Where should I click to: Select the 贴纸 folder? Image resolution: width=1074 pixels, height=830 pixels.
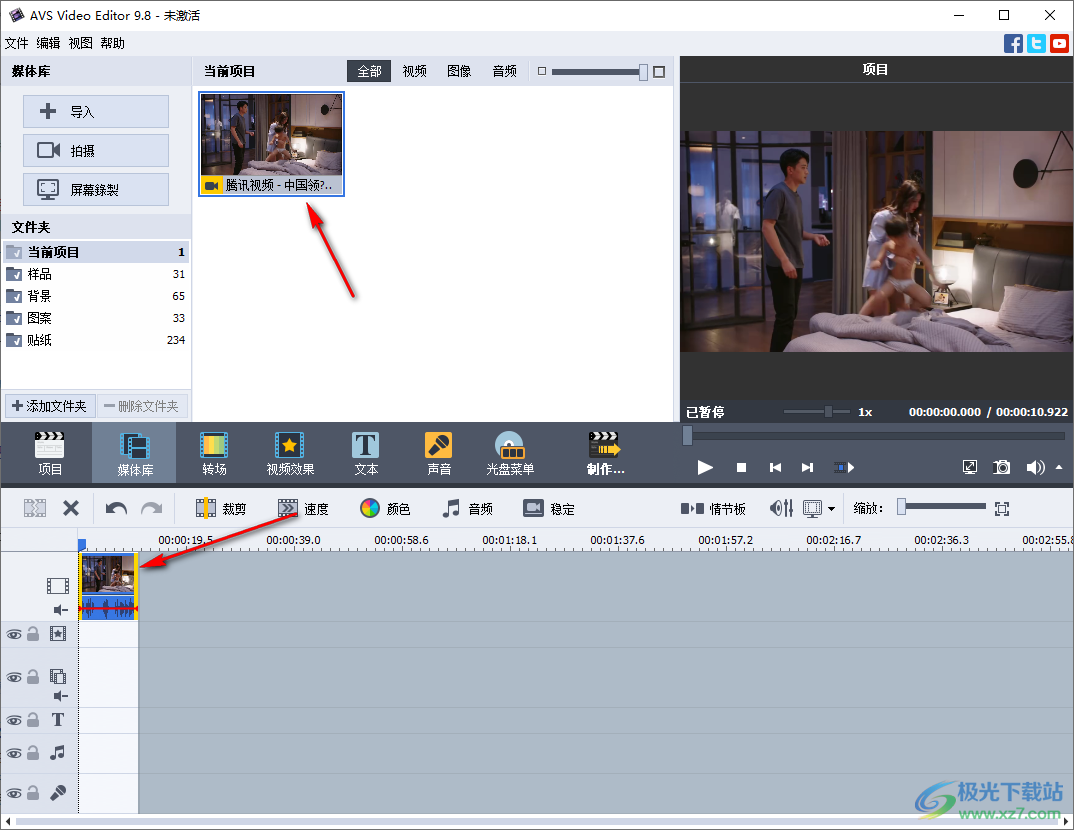coord(96,340)
